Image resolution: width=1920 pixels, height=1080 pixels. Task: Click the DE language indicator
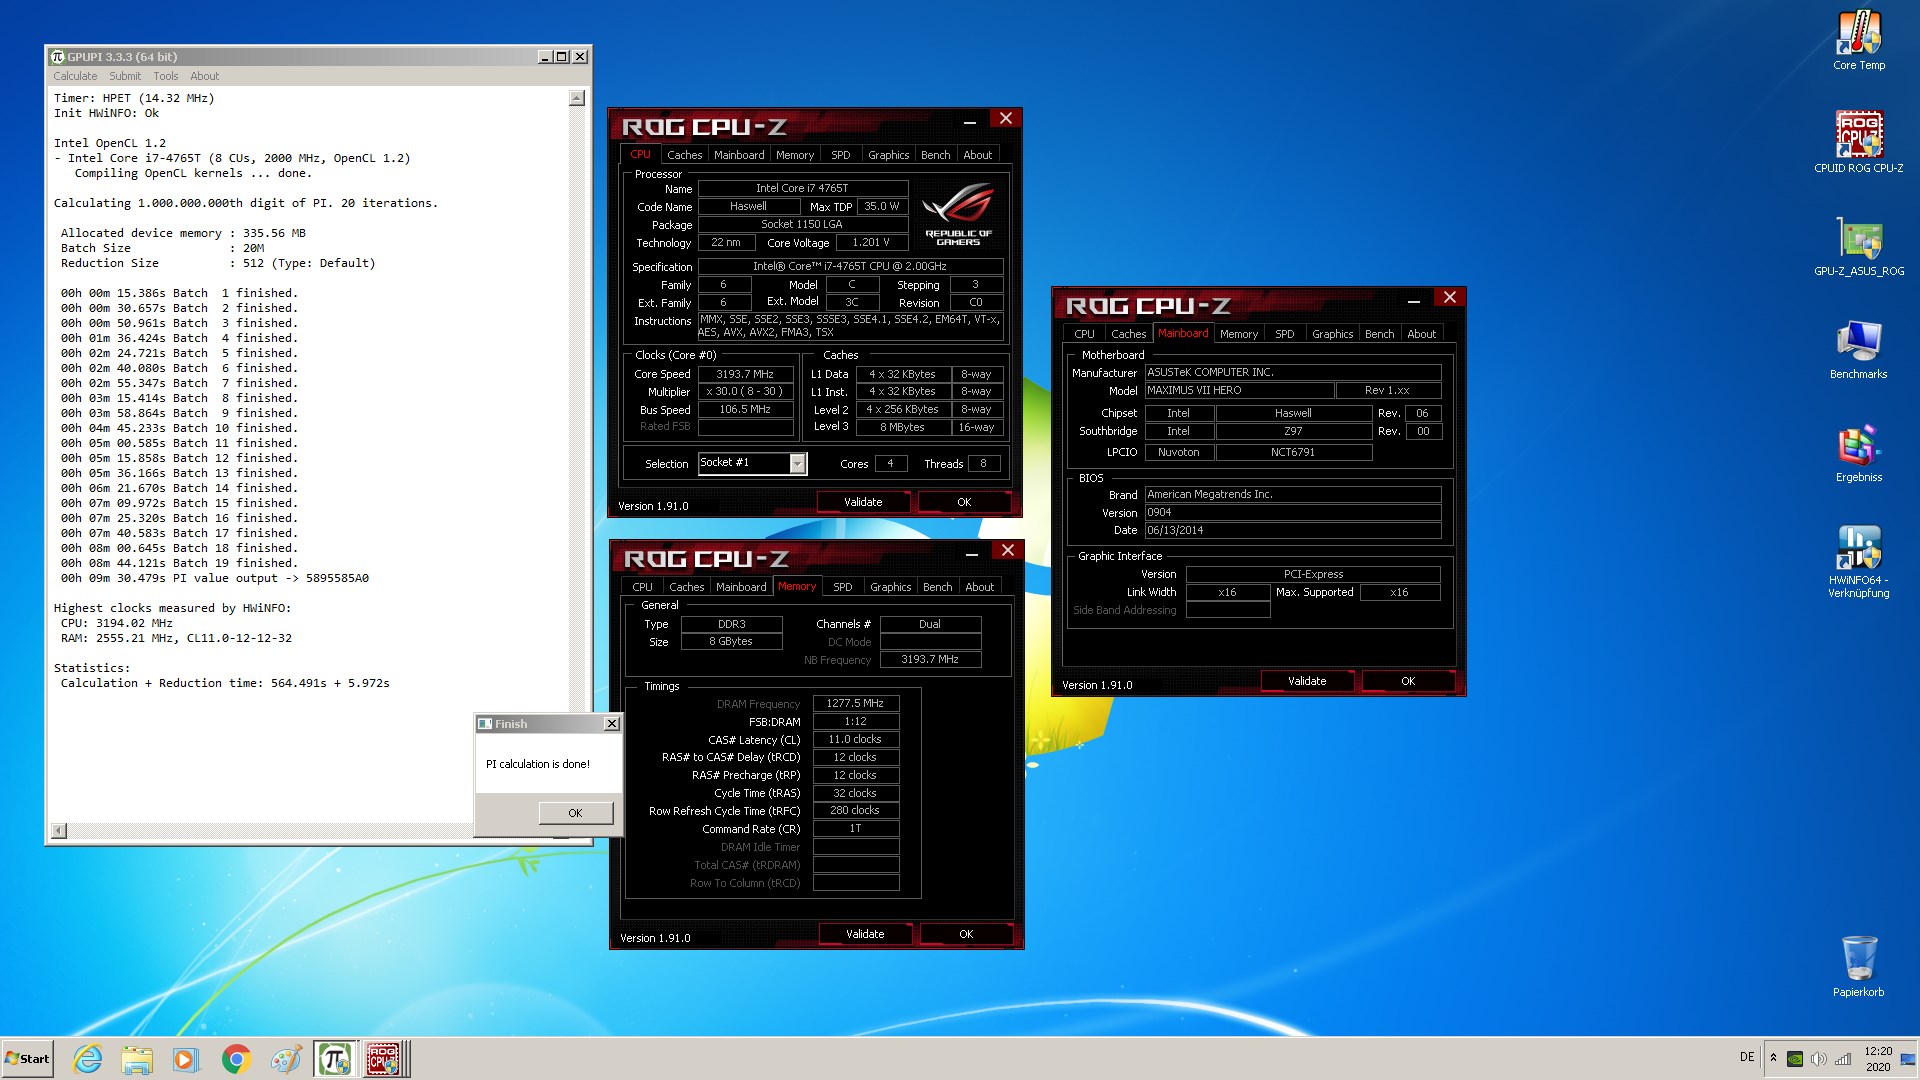click(1747, 1057)
